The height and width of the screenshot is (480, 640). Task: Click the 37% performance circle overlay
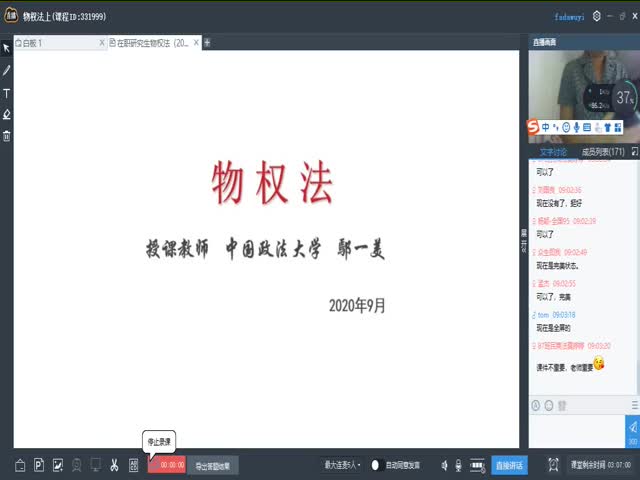[x=624, y=98]
